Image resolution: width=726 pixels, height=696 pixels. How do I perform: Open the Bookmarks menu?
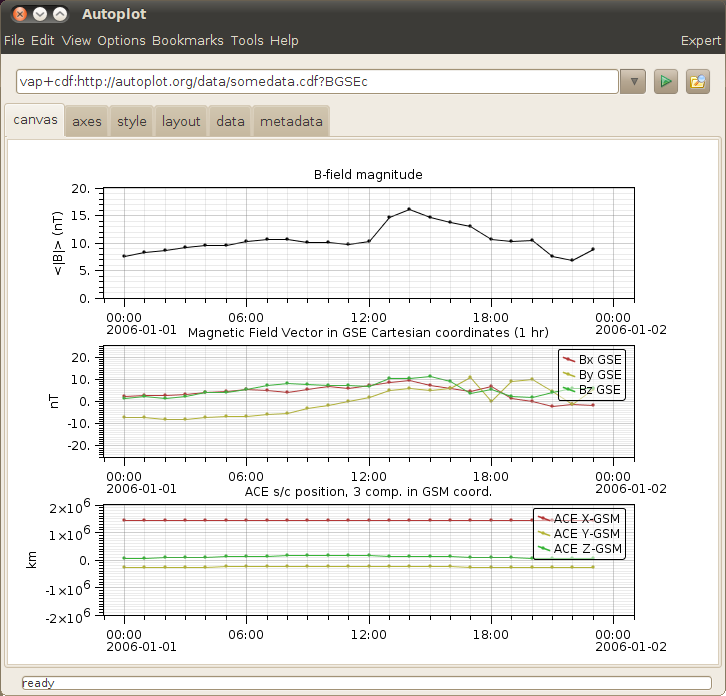click(x=188, y=41)
